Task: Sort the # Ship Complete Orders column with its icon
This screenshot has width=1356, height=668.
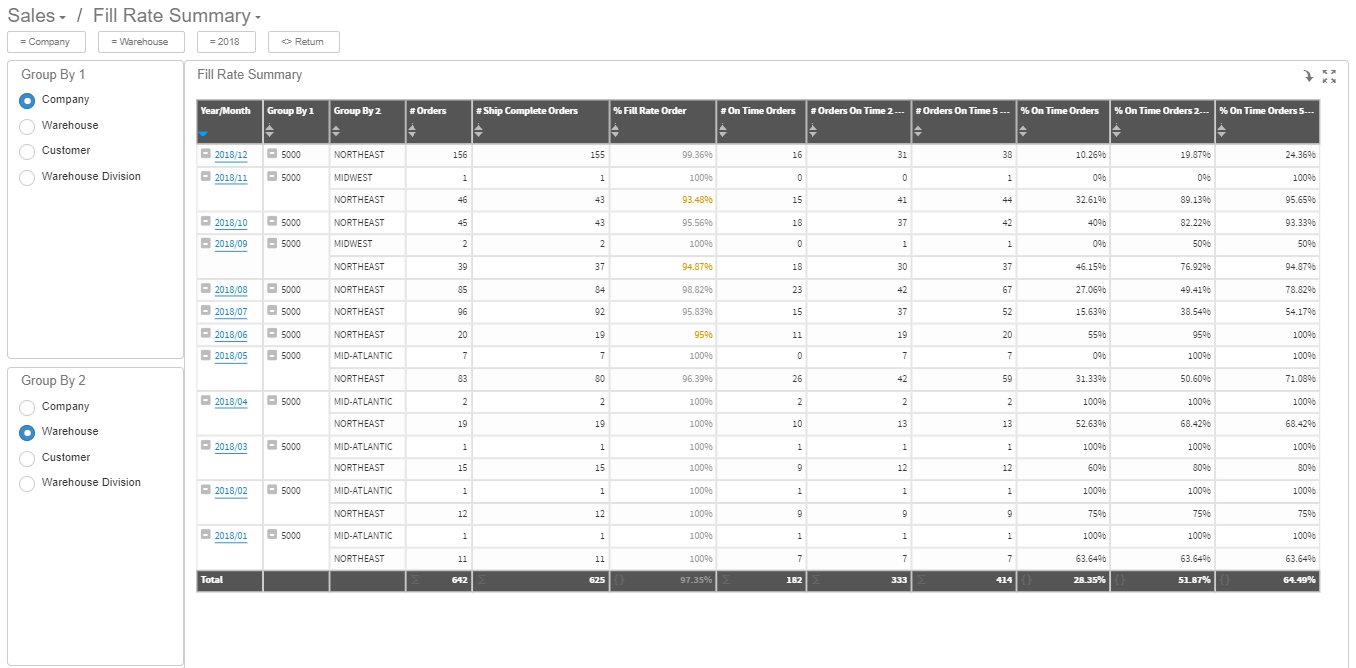Action: (x=479, y=132)
